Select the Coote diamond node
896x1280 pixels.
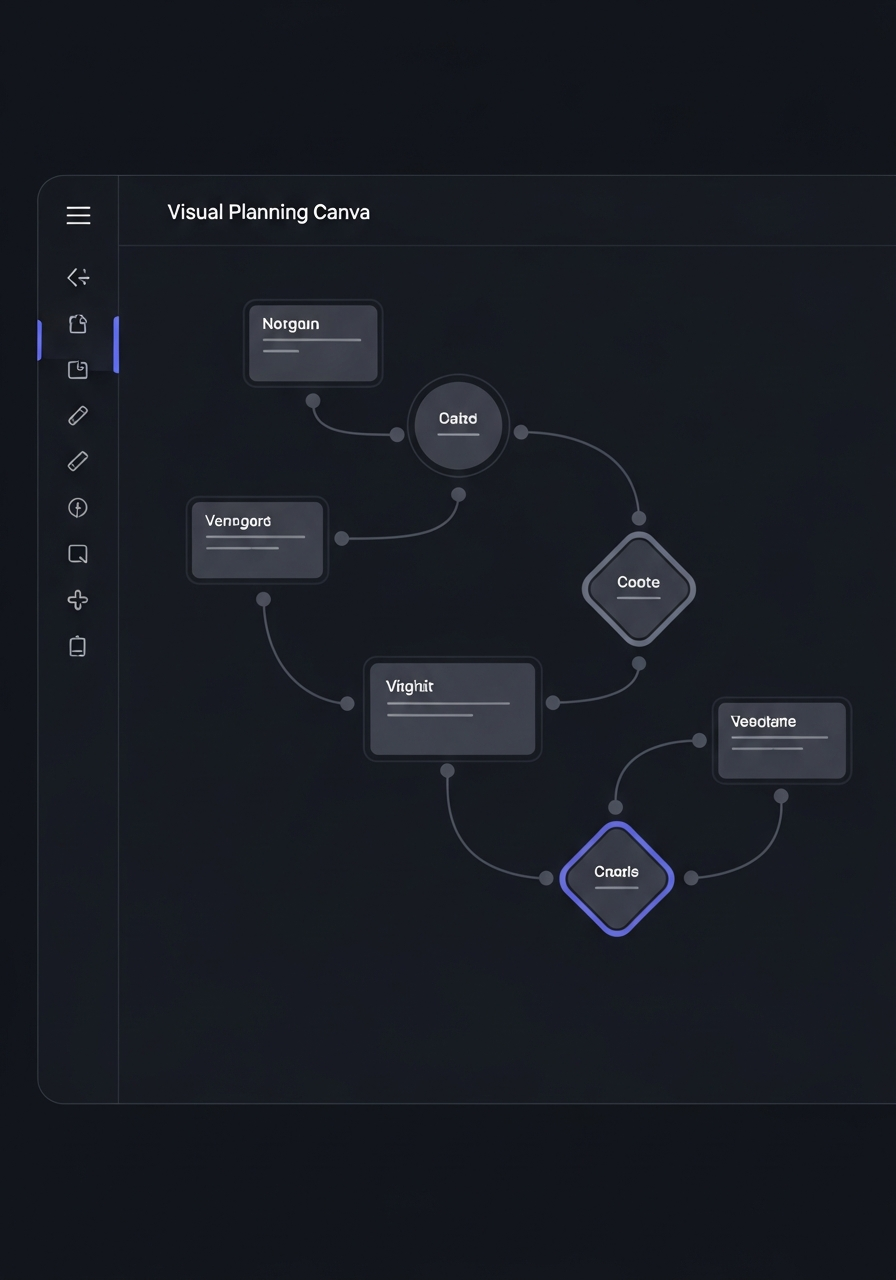point(639,588)
